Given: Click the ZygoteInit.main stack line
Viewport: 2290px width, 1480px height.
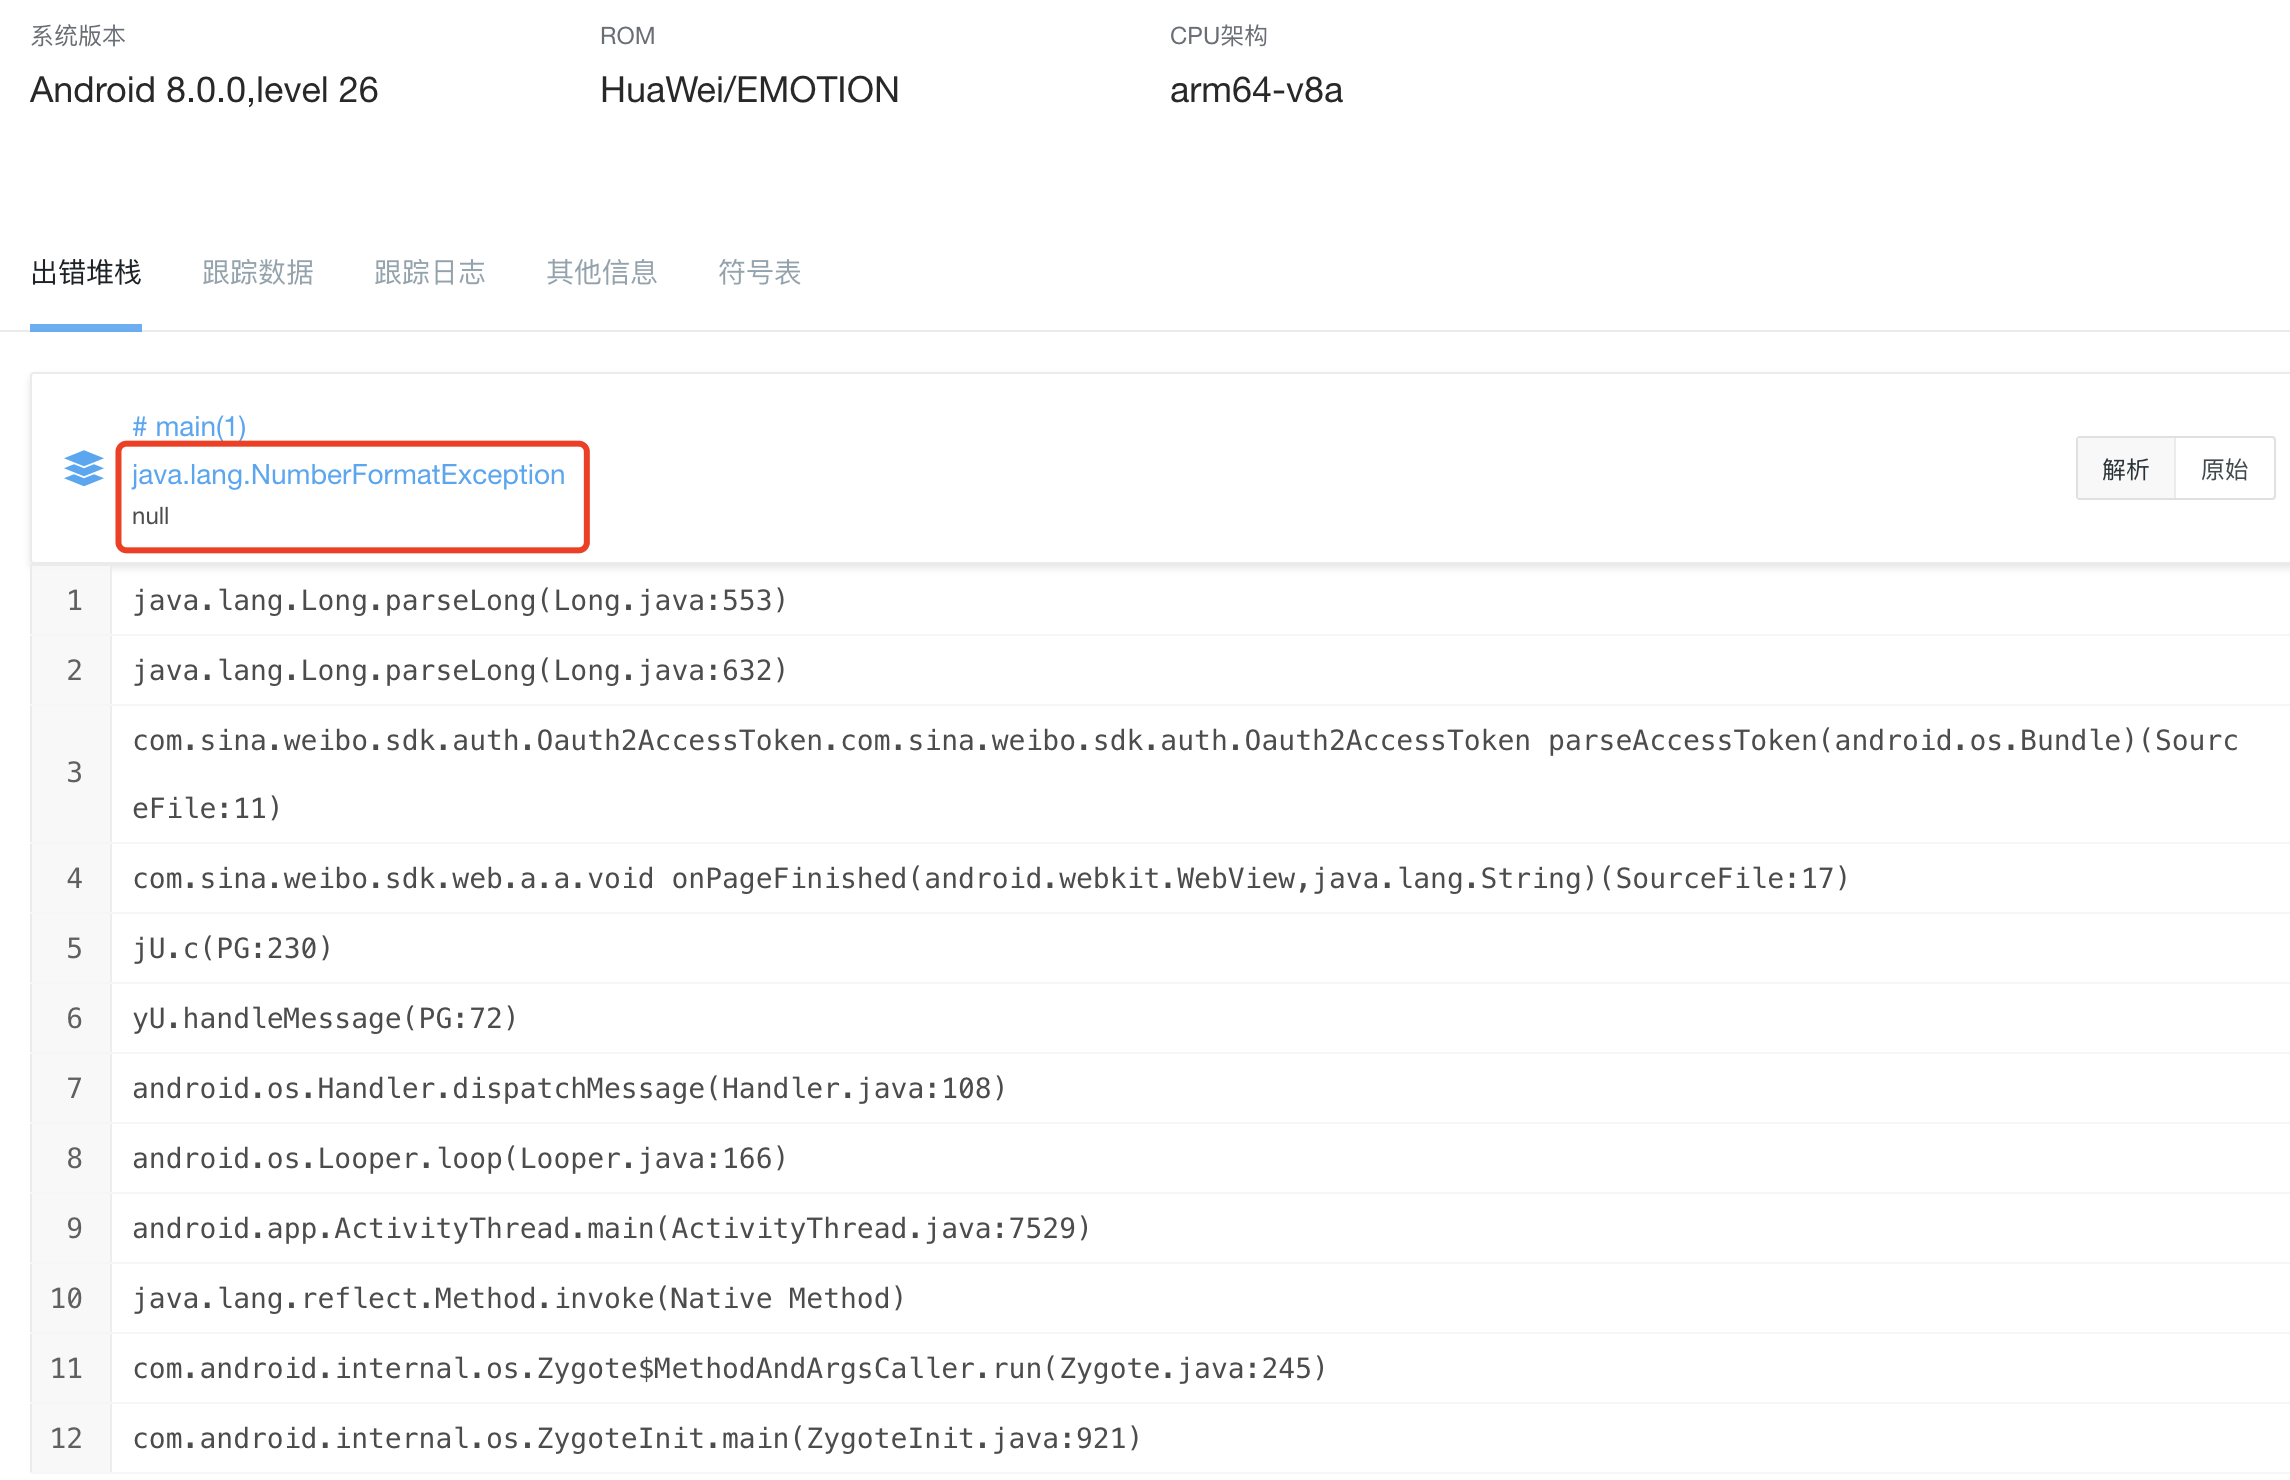Looking at the screenshot, I should coord(636,1438).
